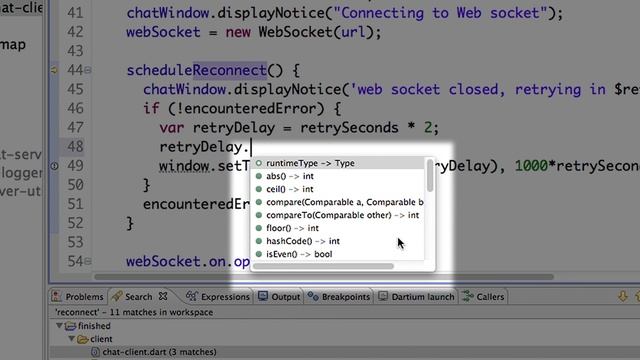Click the retryDelay. text on line 48
The image size is (640, 360).
click(204, 147)
